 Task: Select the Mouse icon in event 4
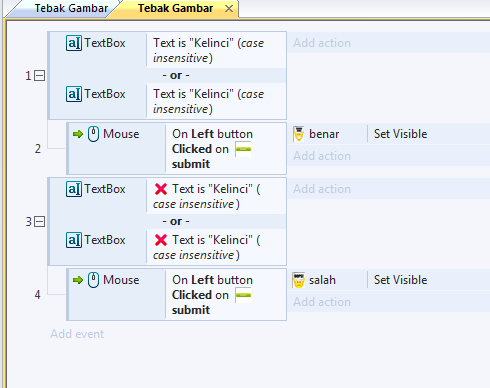pyautogui.click(x=93, y=280)
